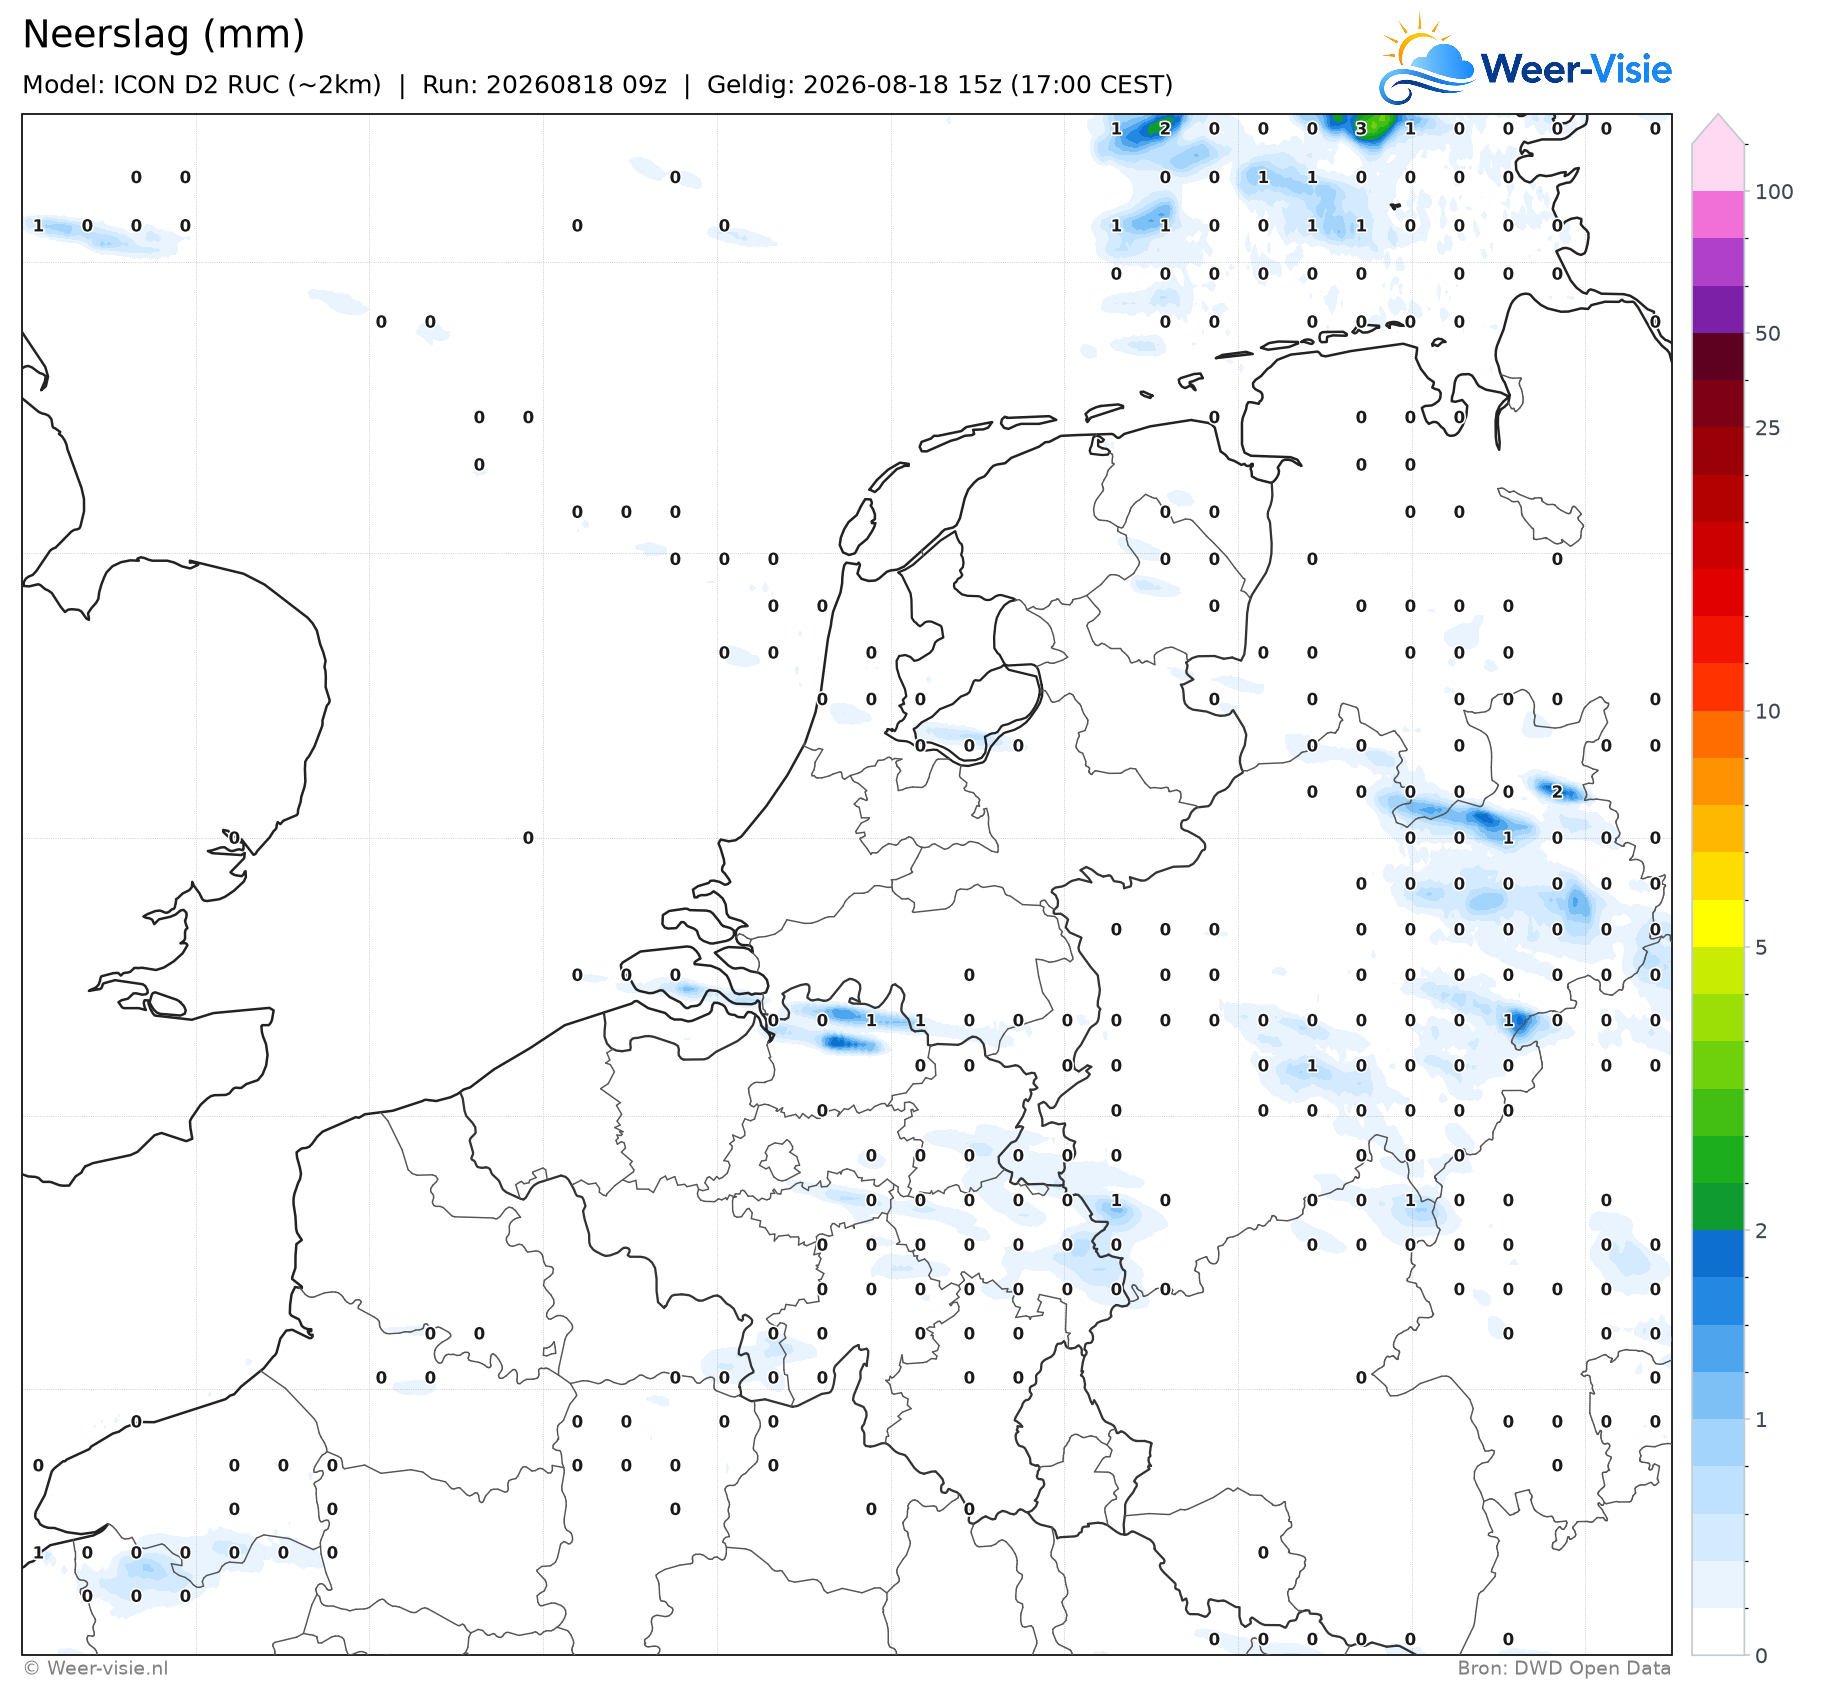Click the Weer-visie.nl copyright link

pyautogui.click(x=96, y=1668)
